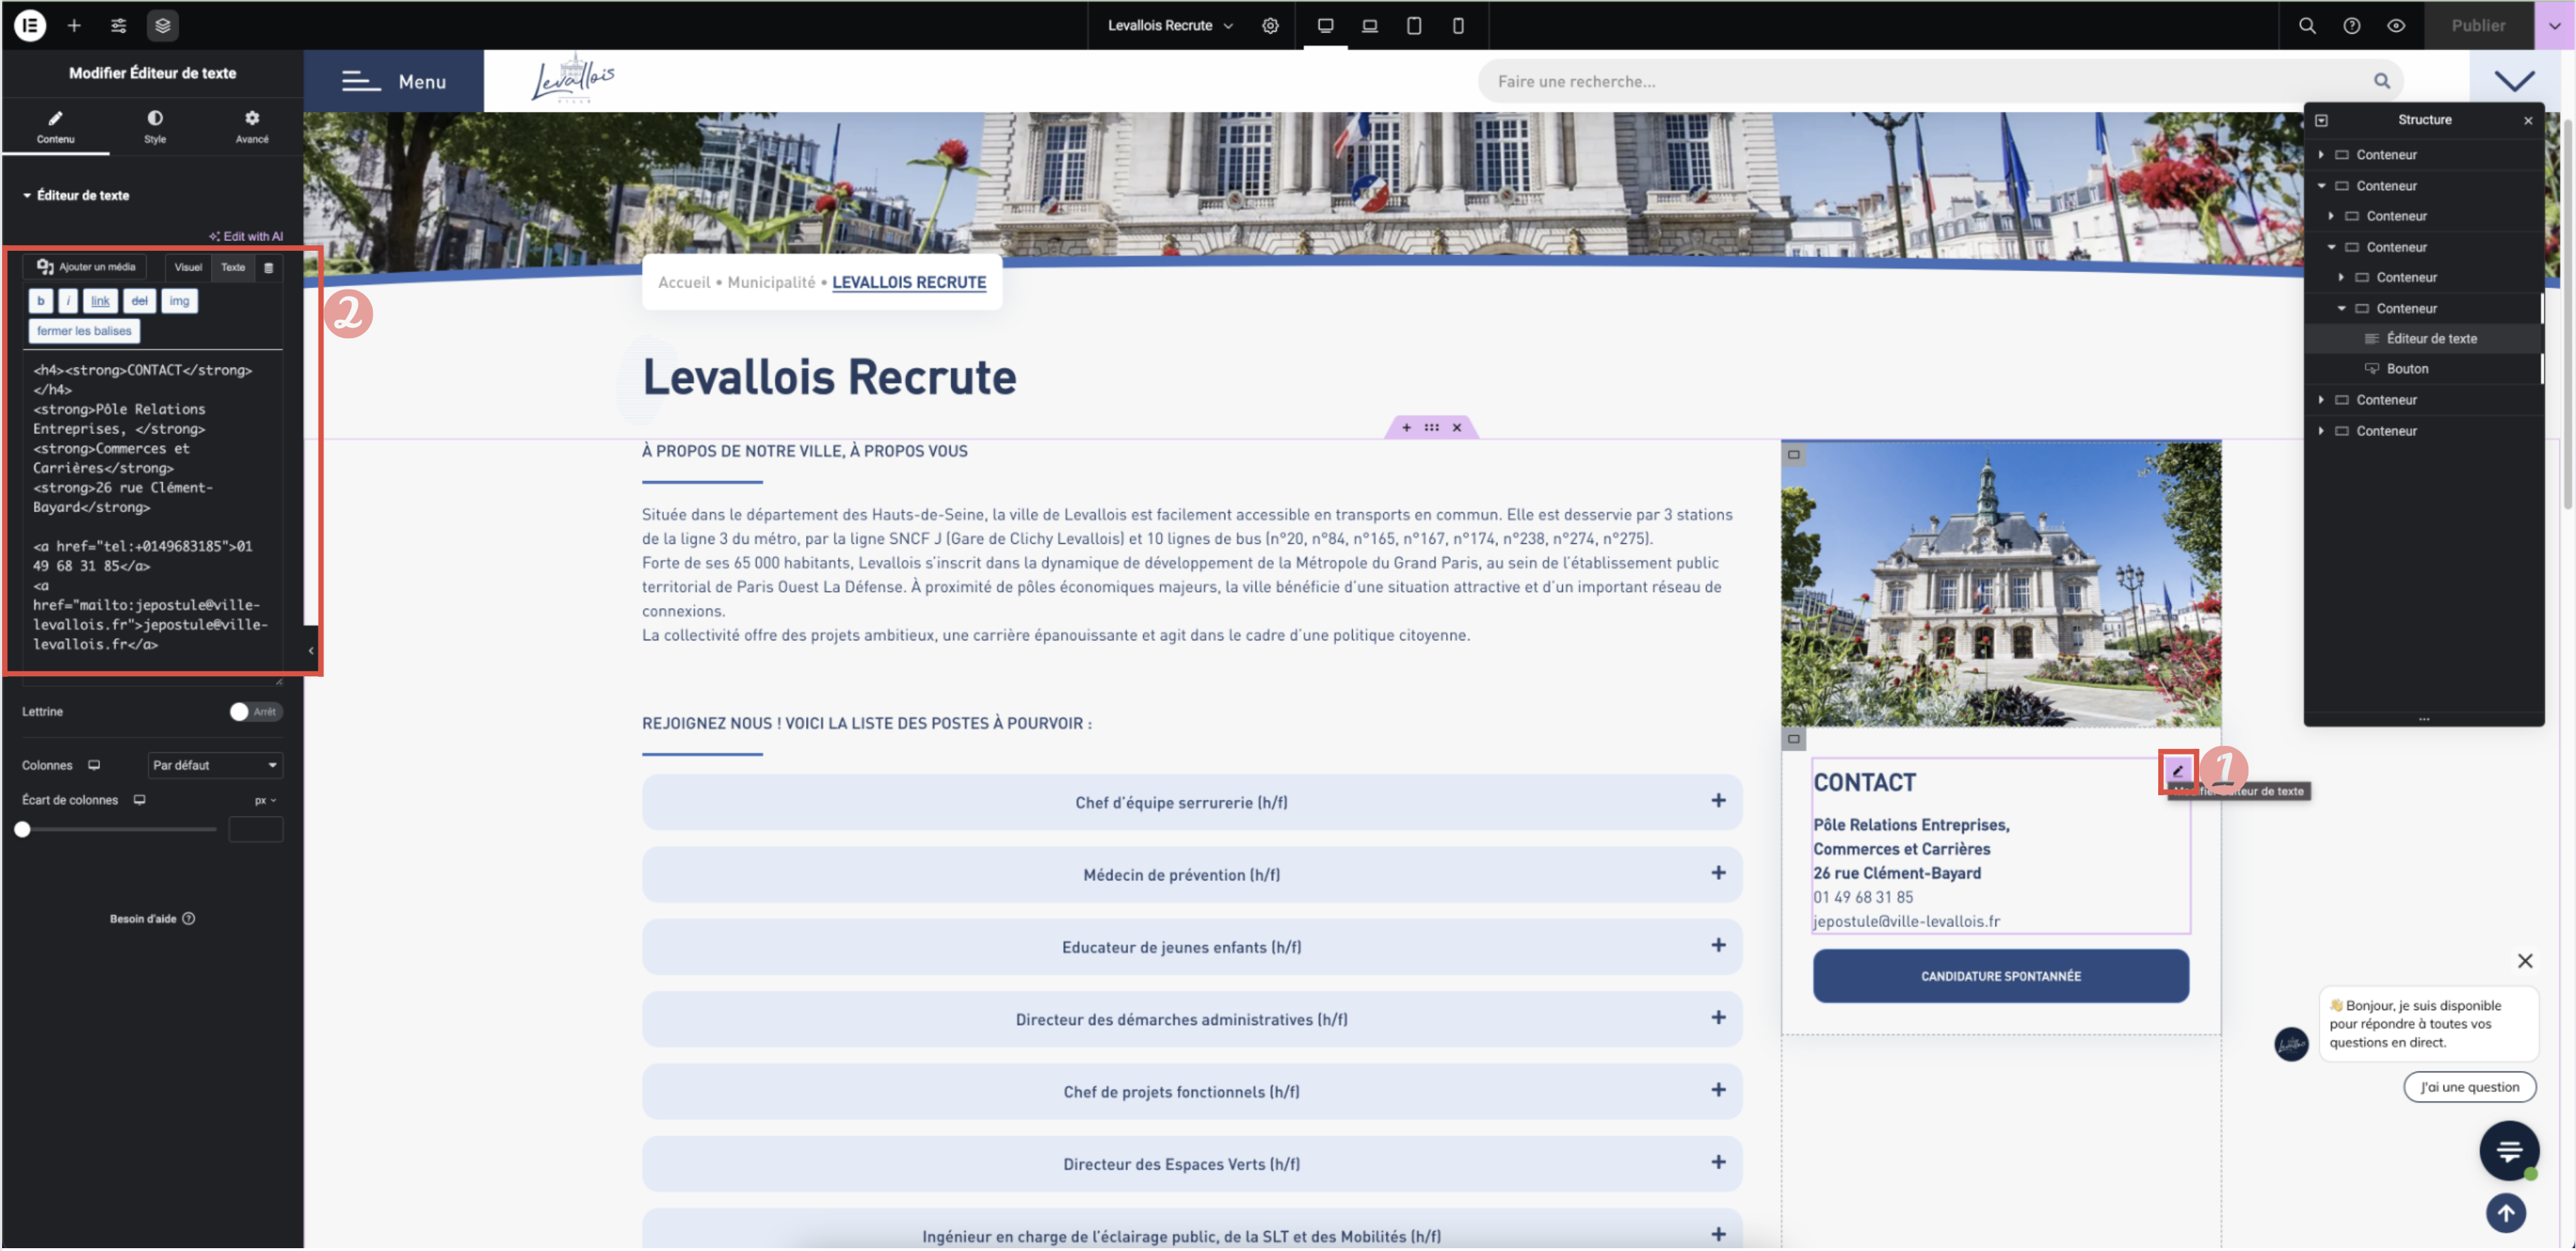Toggle the Structure layers icon
This screenshot has height=1251, width=2576.
(x=162, y=25)
